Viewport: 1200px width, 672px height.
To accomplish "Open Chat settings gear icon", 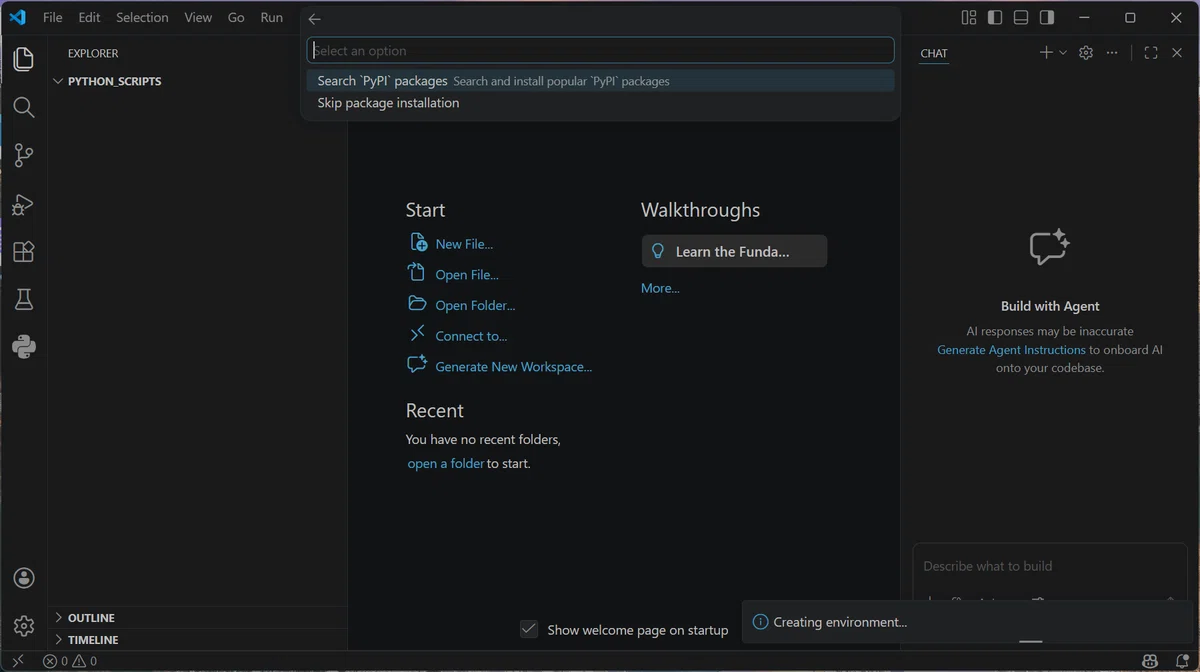I will coord(1086,53).
